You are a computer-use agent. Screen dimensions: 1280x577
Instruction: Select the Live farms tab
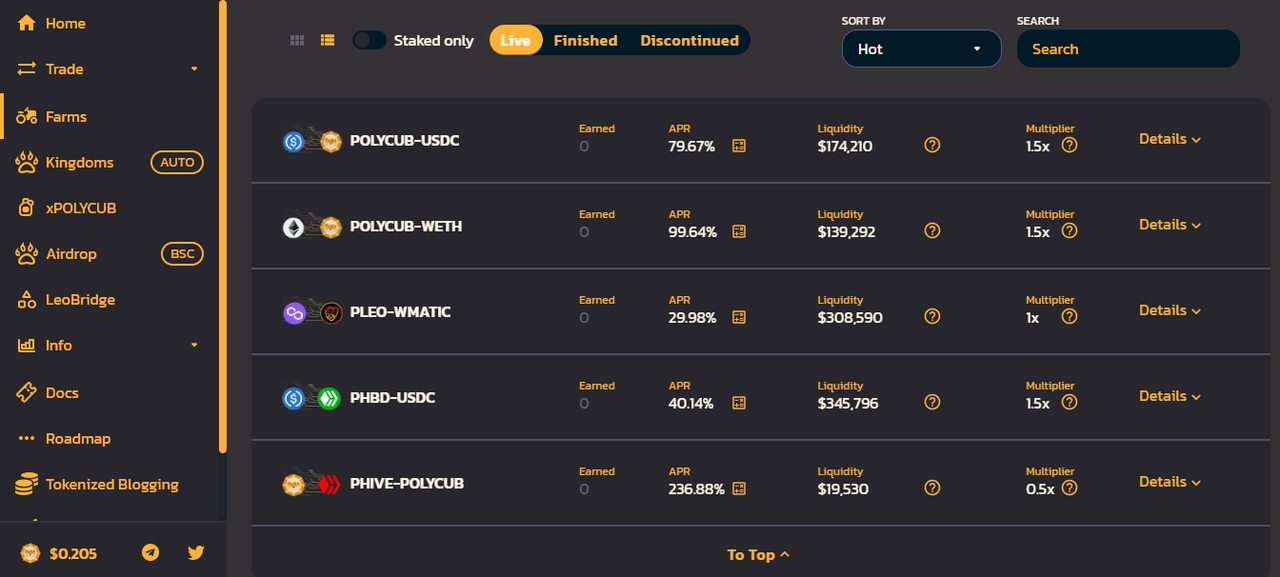[515, 40]
